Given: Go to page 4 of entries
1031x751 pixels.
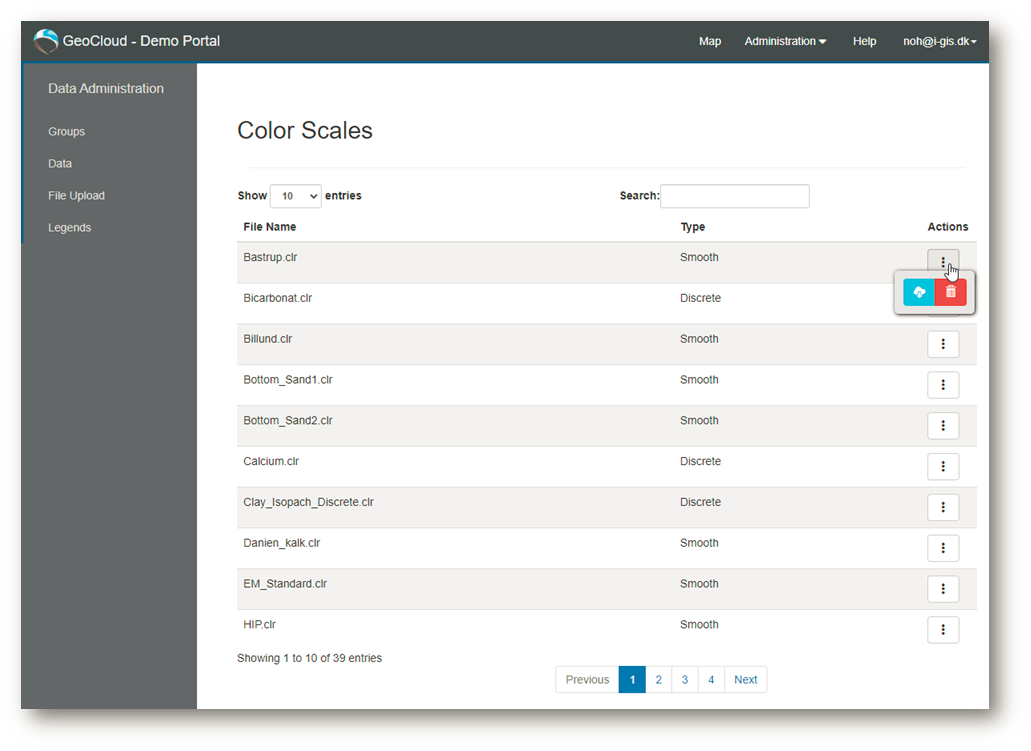Looking at the screenshot, I should coord(711,679).
